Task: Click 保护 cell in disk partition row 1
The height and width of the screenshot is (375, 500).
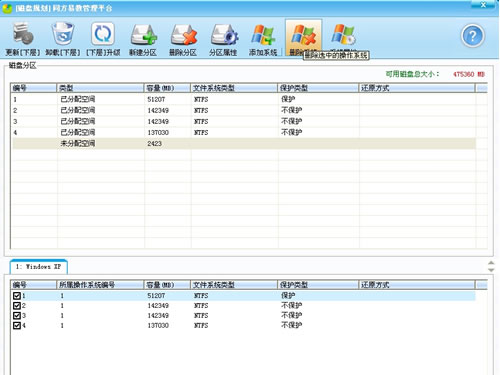Action: coord(288,99)
